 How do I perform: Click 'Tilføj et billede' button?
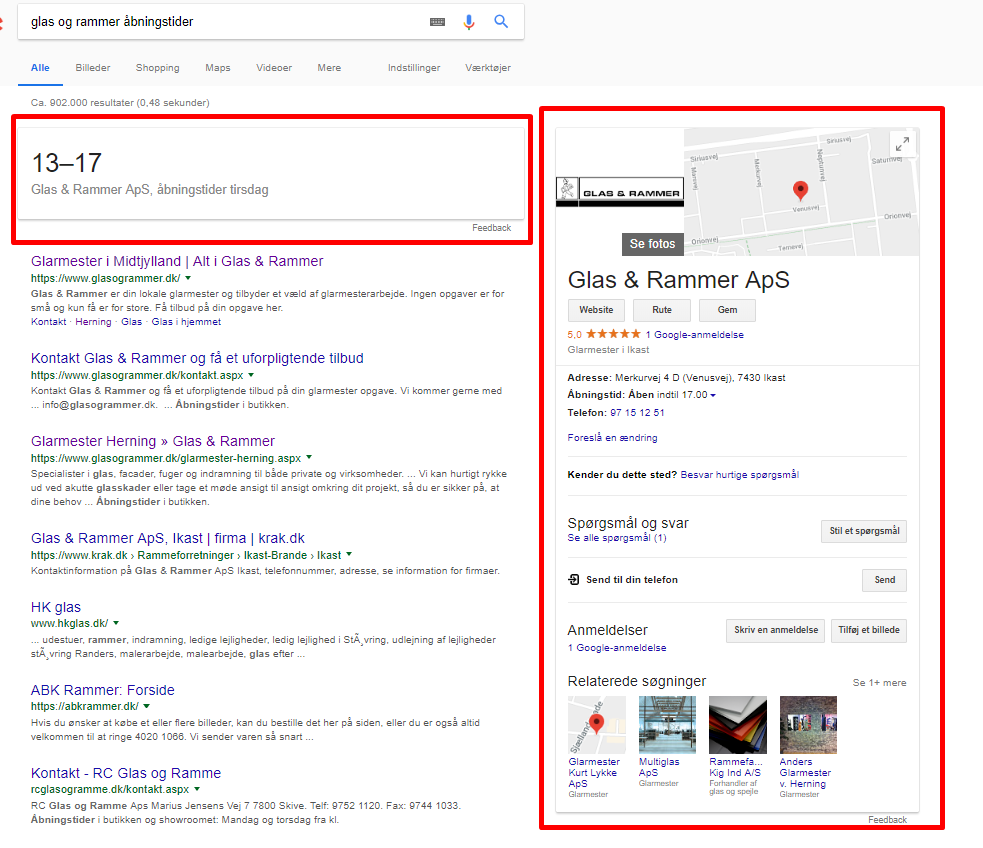869,630
